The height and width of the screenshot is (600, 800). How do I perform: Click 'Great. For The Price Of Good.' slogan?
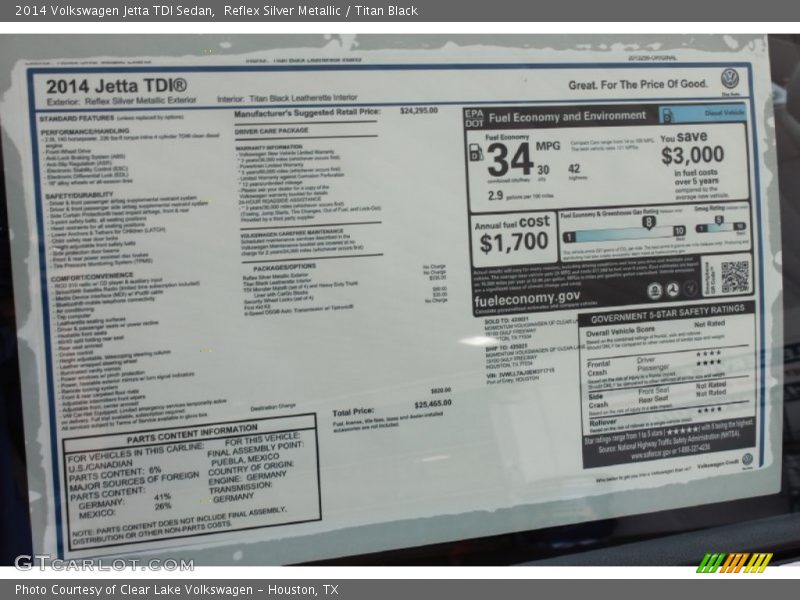click(638, 85)
